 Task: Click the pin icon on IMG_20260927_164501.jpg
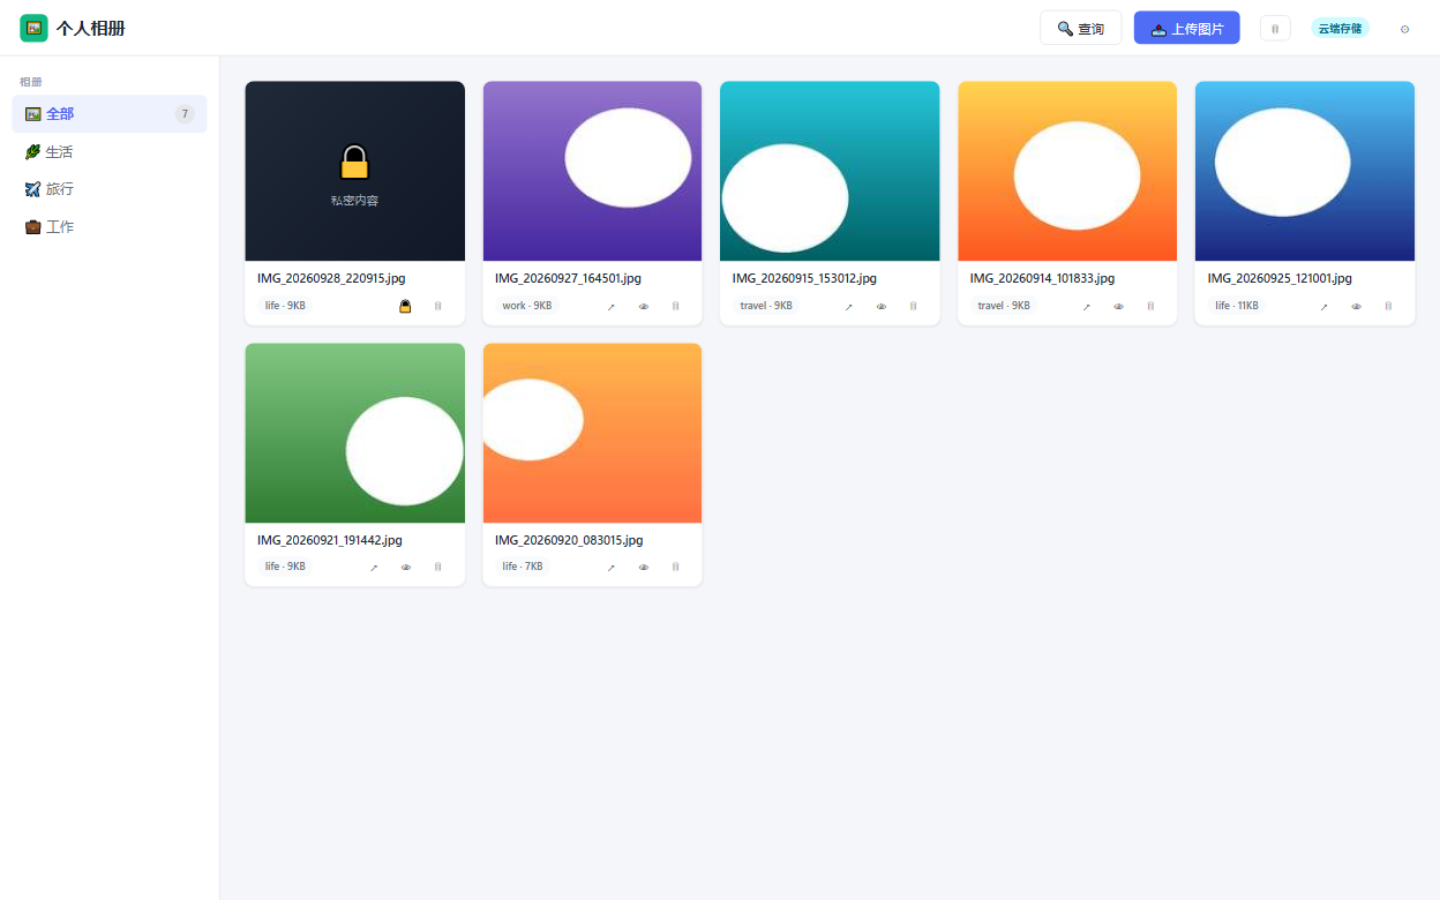[x=611, y=306]
